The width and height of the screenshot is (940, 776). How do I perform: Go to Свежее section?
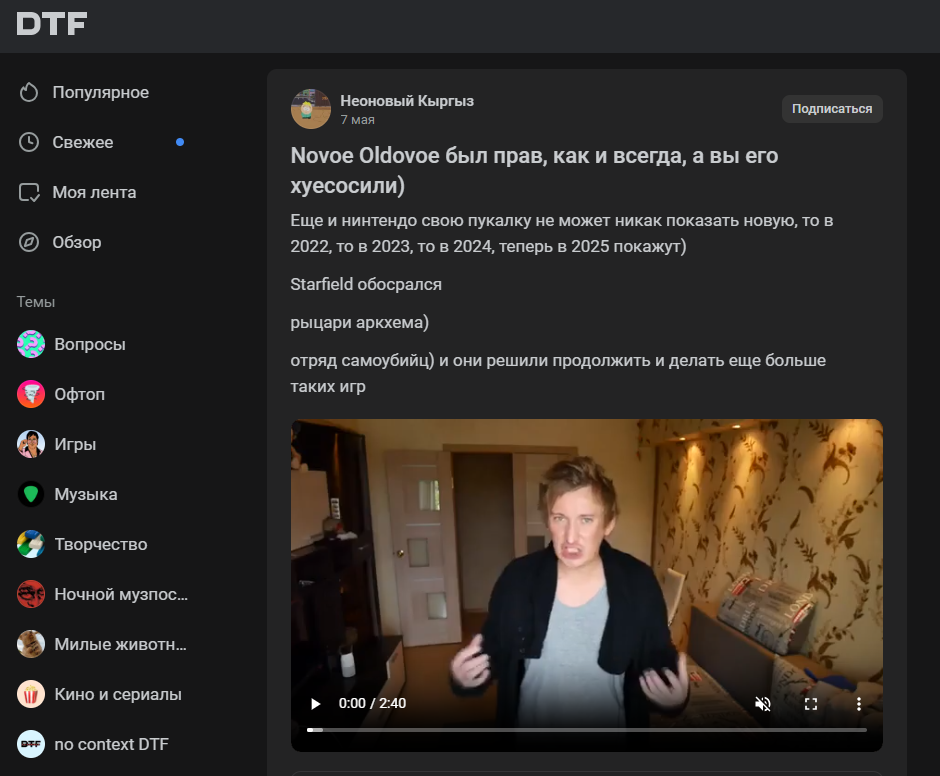(83, 142)
